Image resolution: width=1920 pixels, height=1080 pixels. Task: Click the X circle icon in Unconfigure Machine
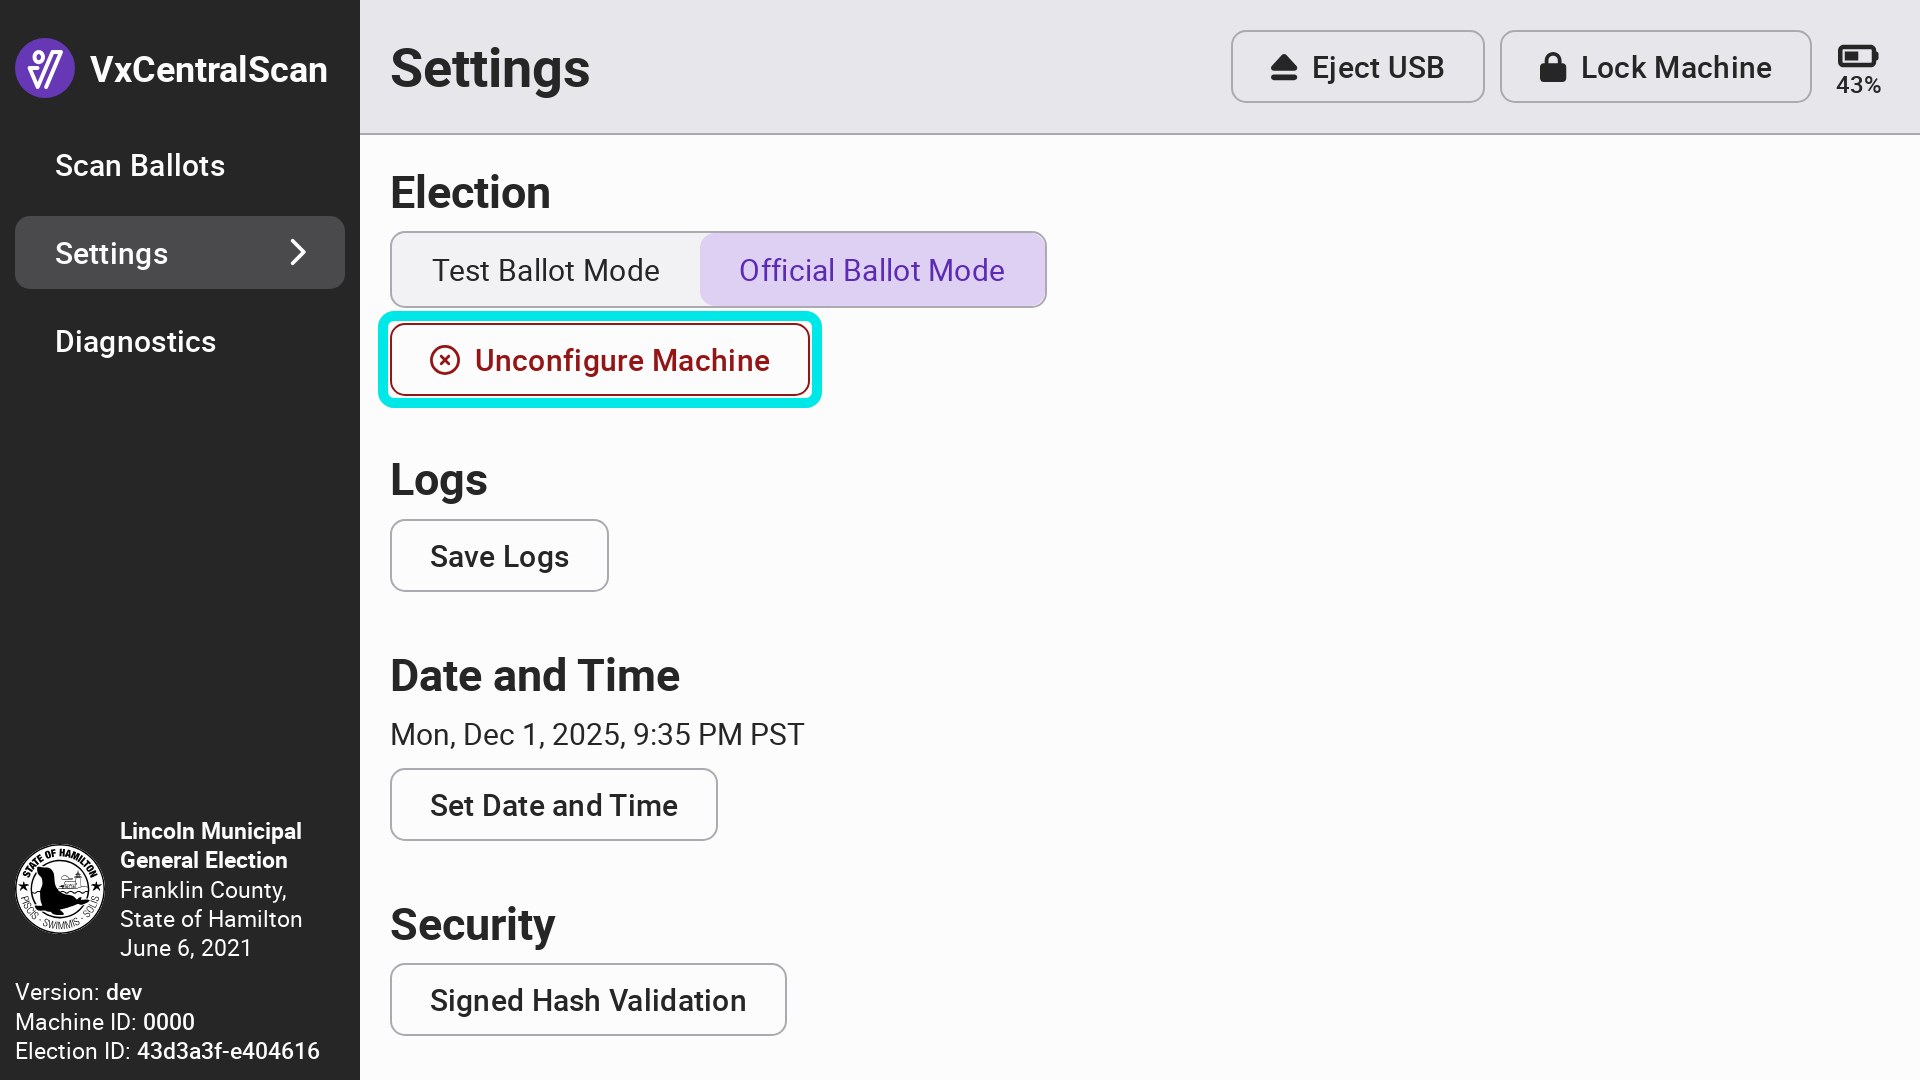tap(445, 360)
